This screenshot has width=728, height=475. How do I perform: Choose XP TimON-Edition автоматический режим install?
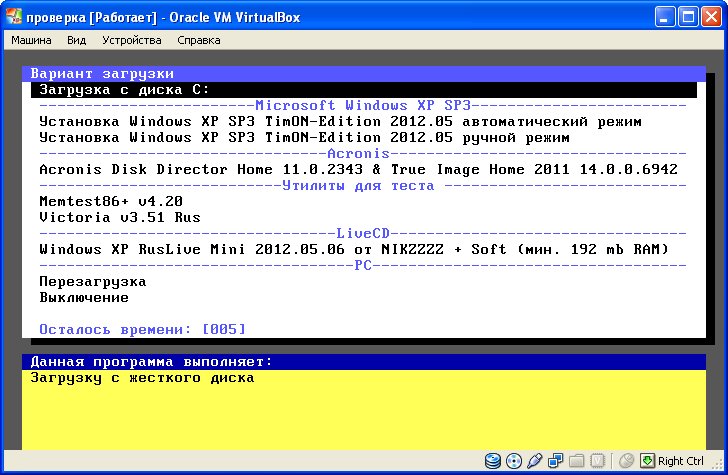(x=340, y=122)
